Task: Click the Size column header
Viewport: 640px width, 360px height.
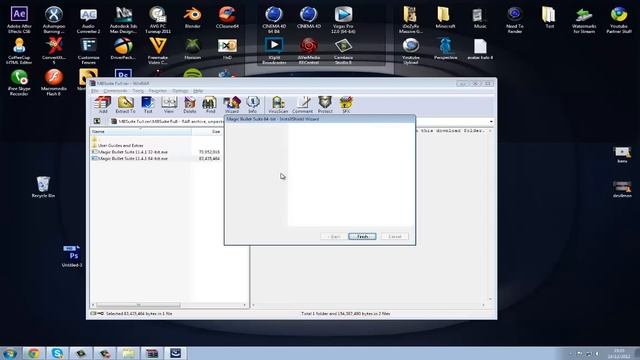Action: 207,131
